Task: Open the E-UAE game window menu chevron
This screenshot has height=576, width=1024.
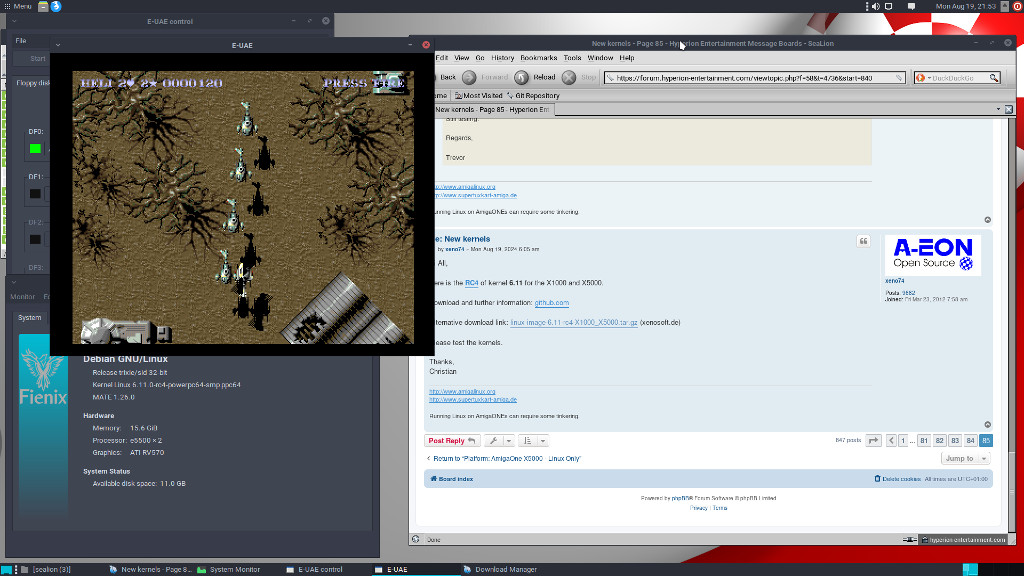Action: tap(58, 45)
